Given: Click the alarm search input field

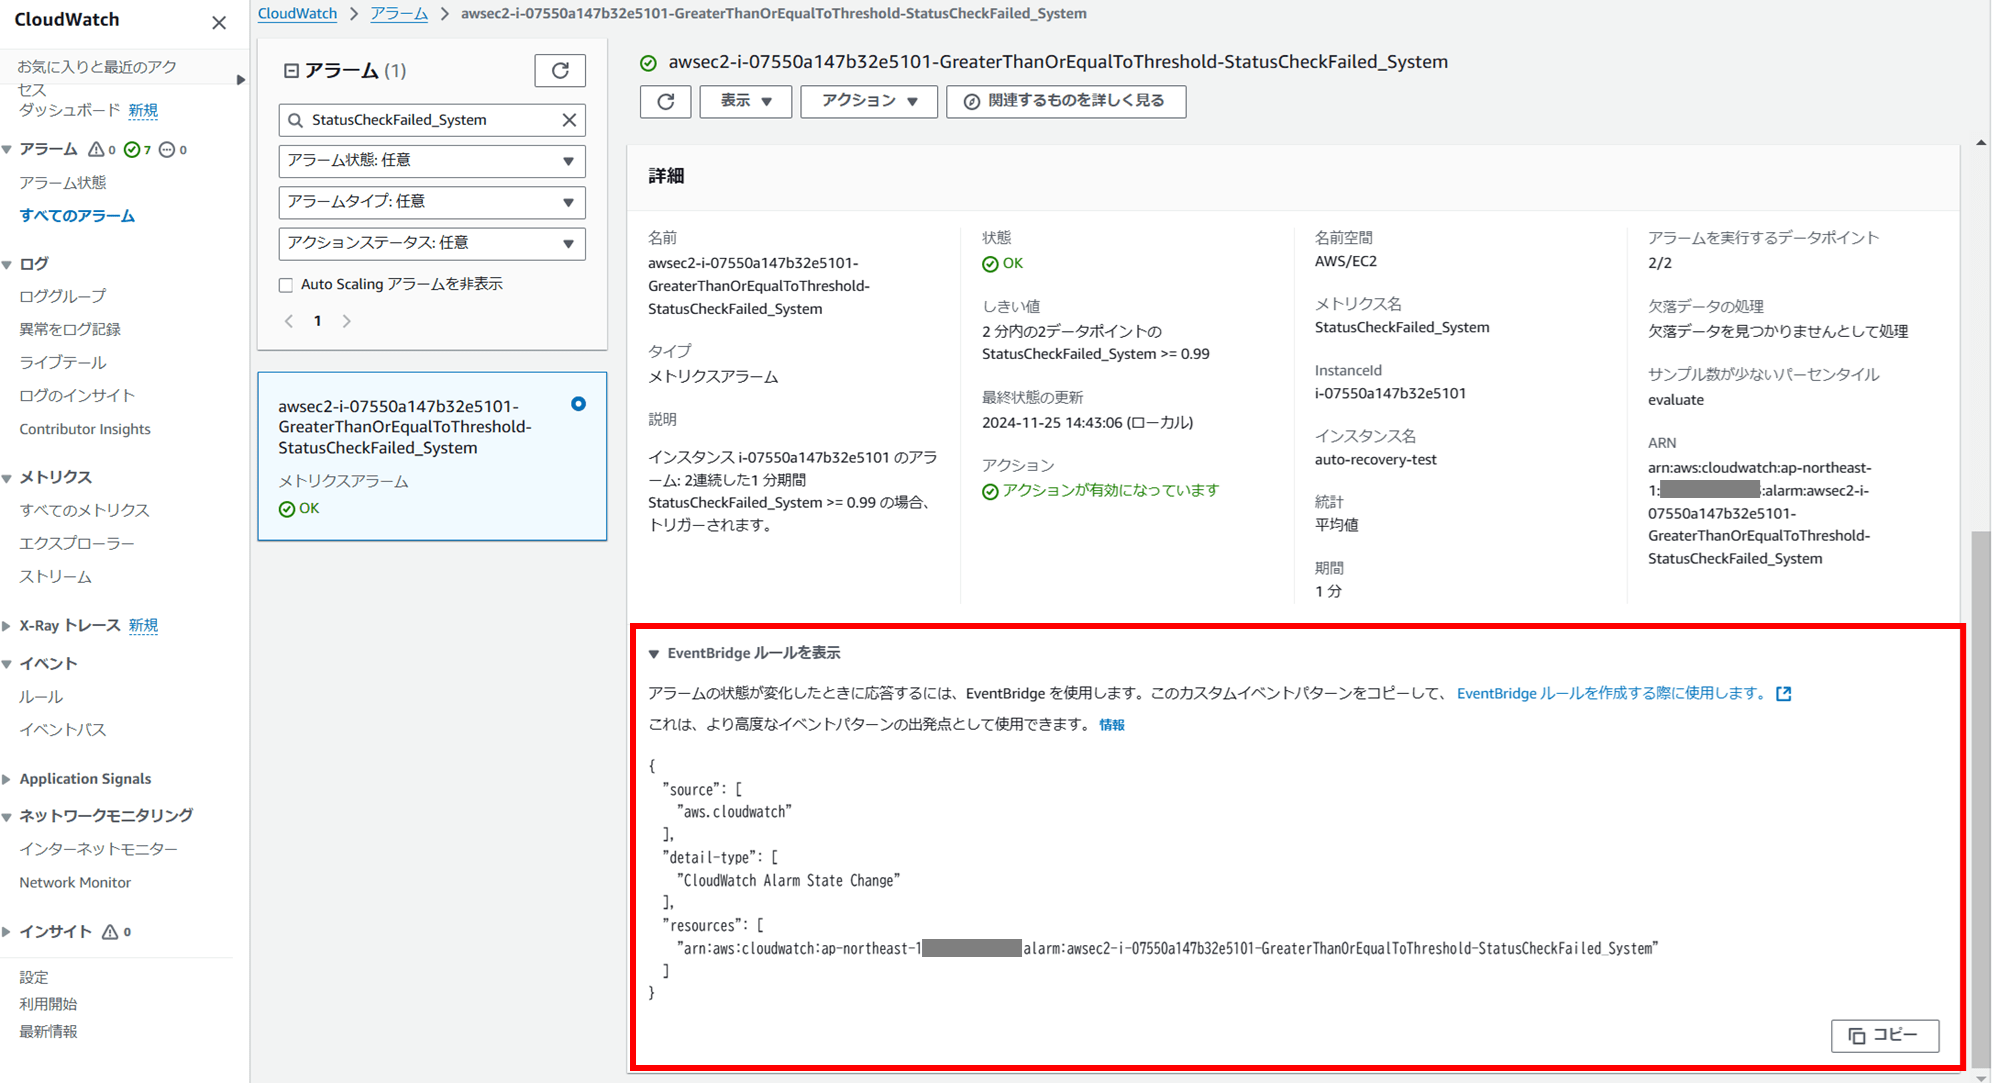Looking at the screenshot, I should tap(432, 120).
